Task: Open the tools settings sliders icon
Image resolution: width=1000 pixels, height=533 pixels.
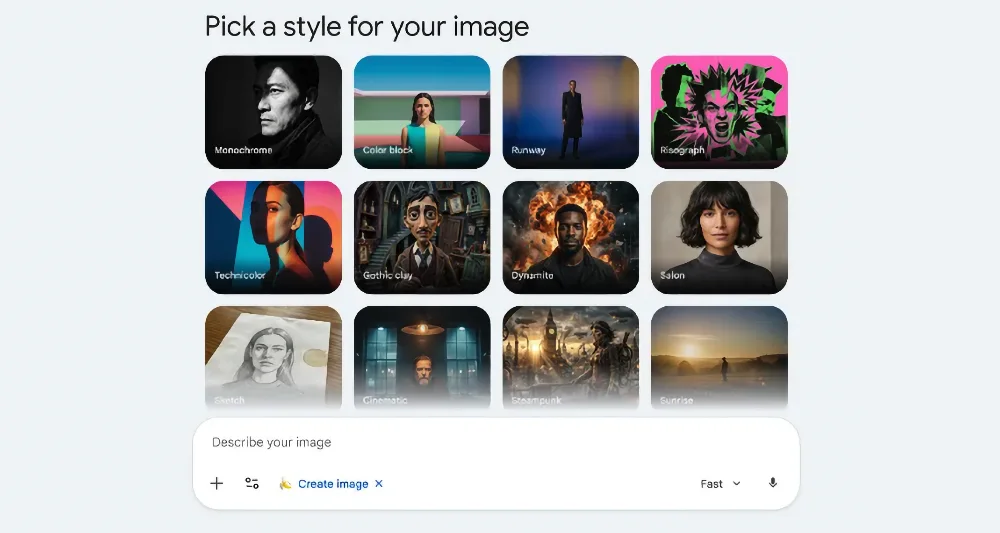Action: 252,484
